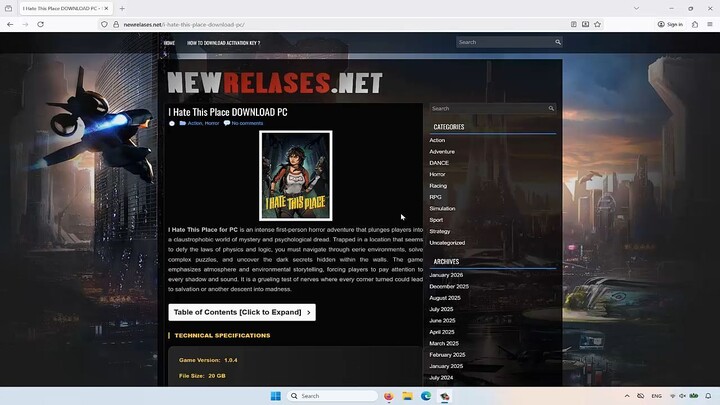Open How To Download Activation Key menu

[223, 43]
